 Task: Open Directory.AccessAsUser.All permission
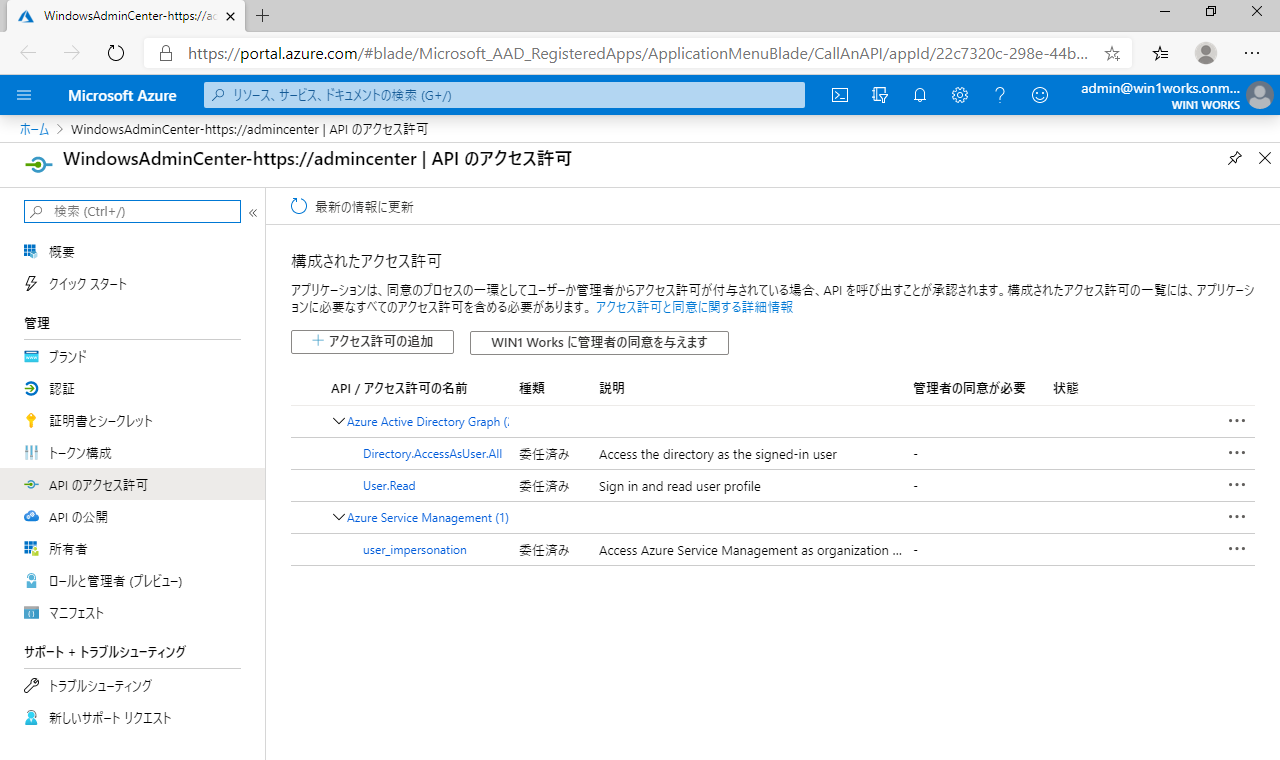point(432,454)
